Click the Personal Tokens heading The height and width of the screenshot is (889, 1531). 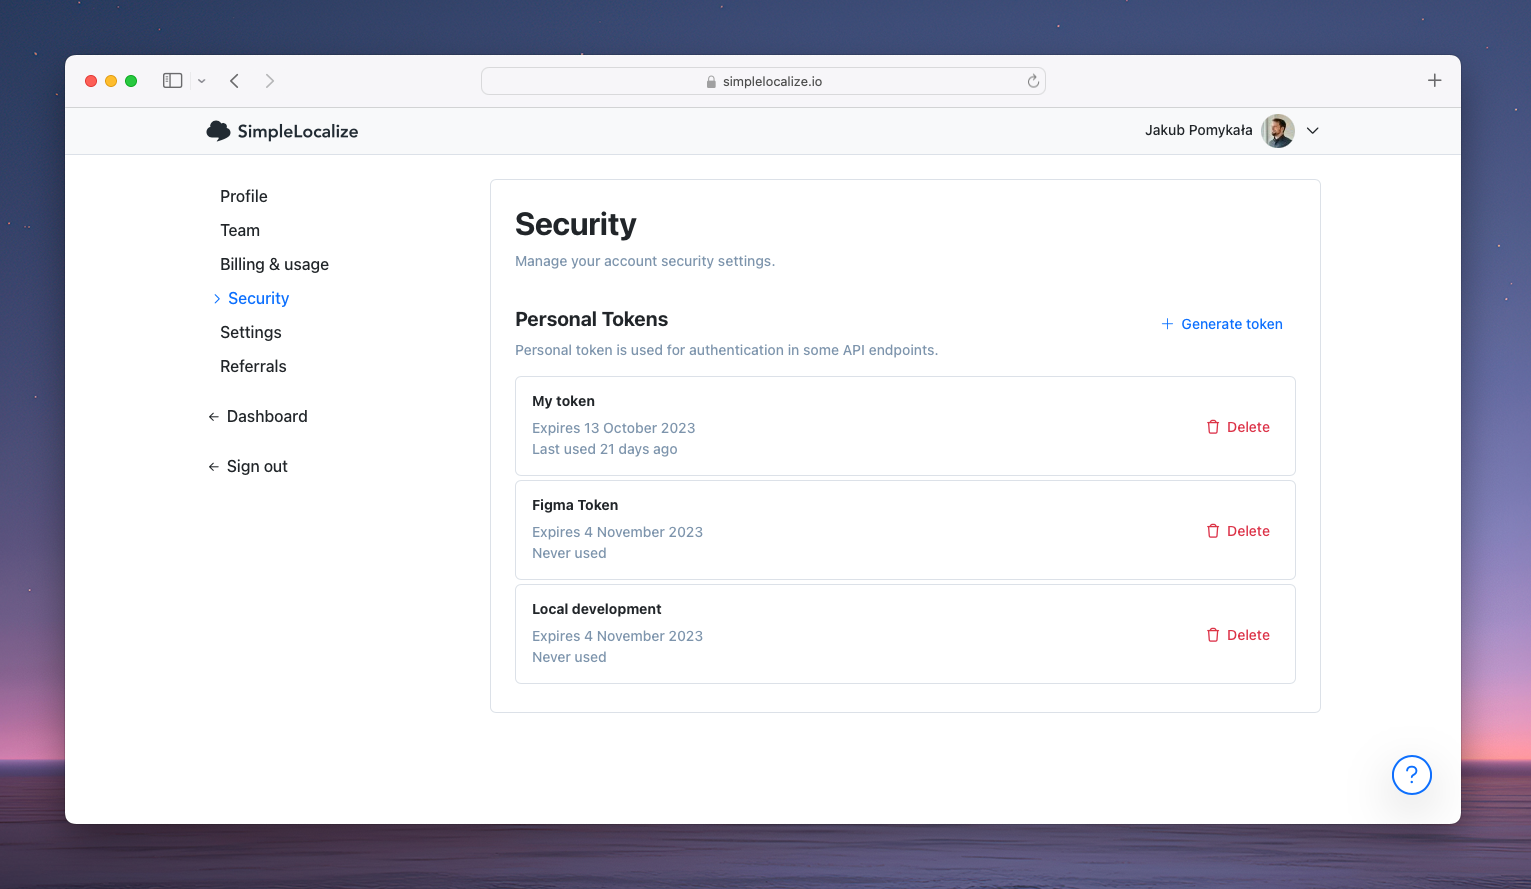point(591,319)
